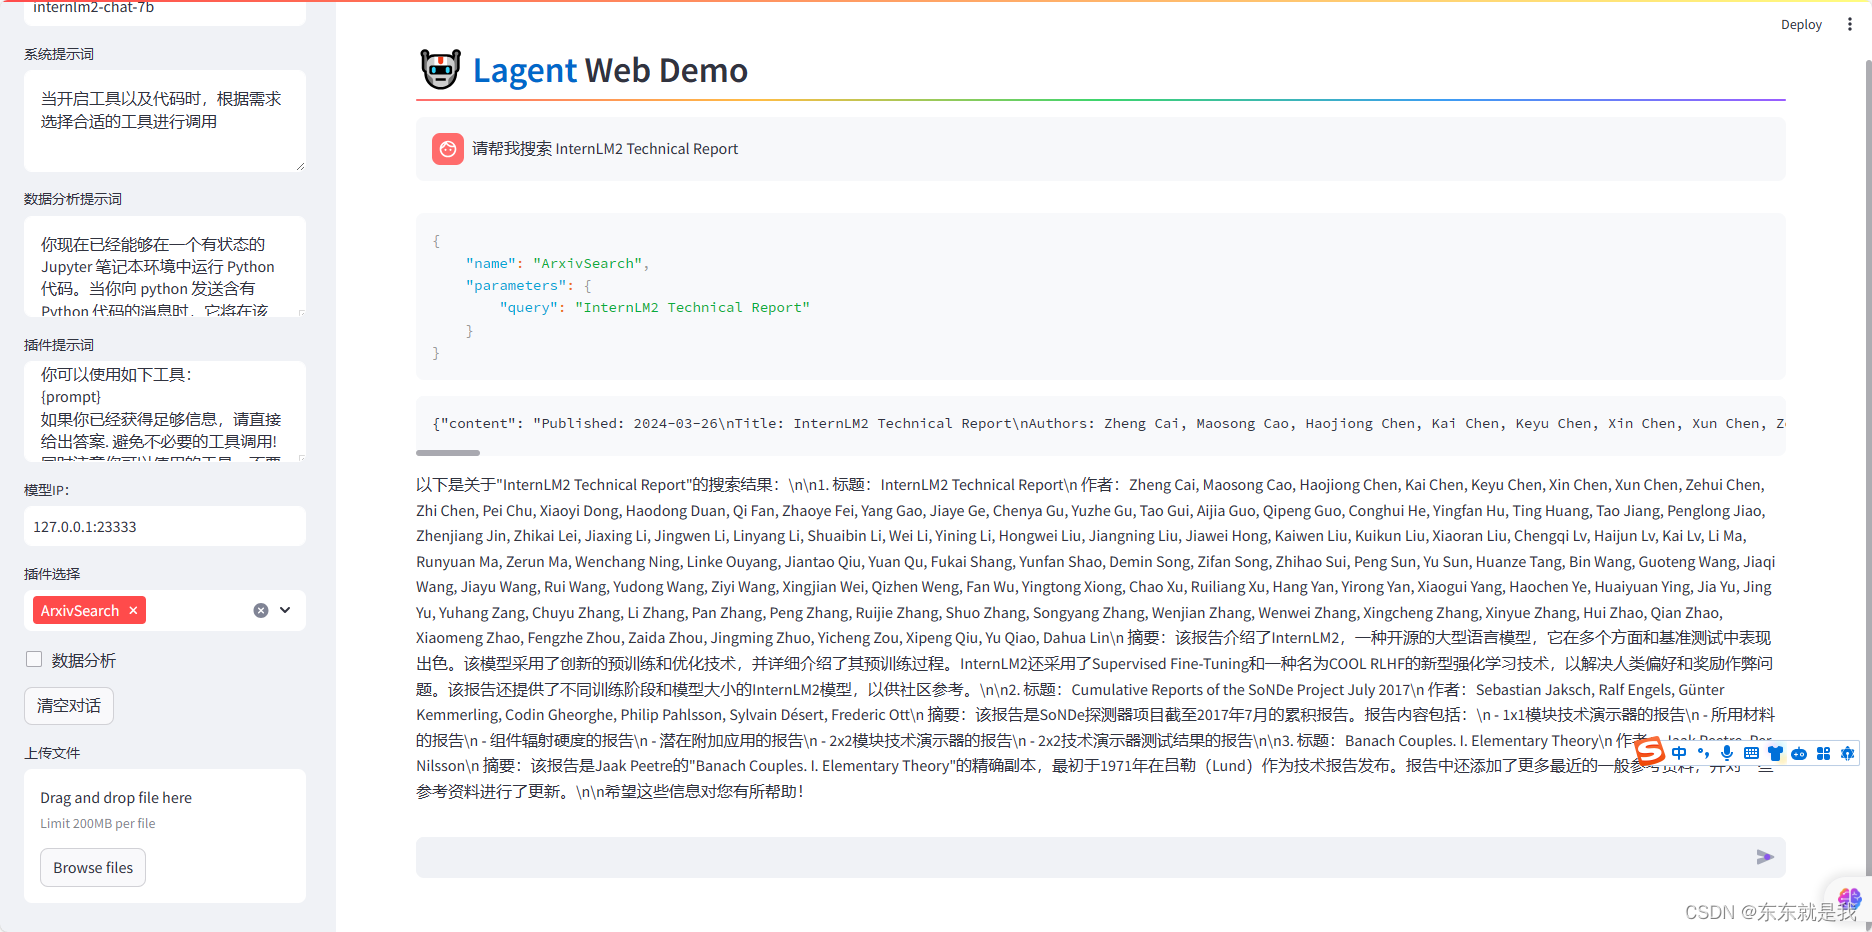Click the send arrow in the chat input
The image size is (1872, 932).
pyautogui.click(x=1764, y=857)
